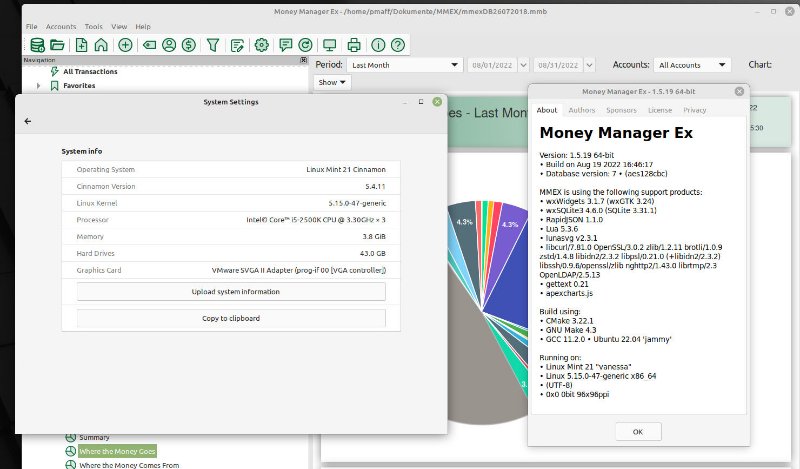The width and height of the screenshot is (800, 469).
Task: Go to the home page icon
Action: coord(101,45)
